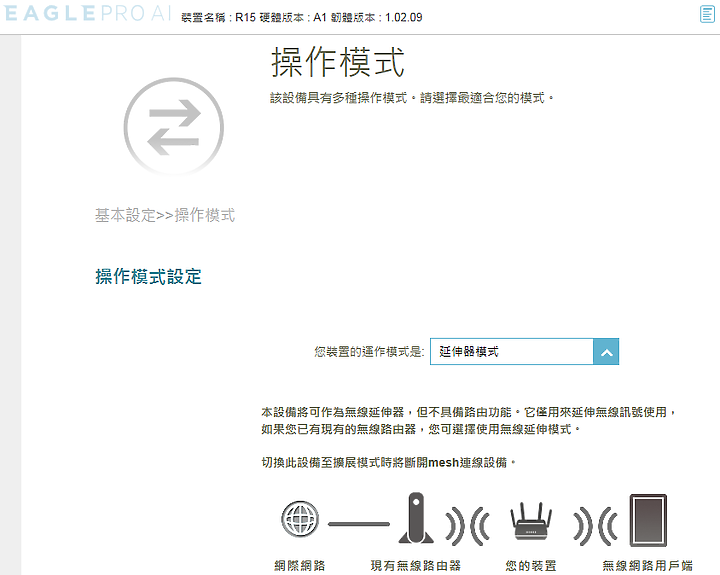Viewport: 720px width, 575px height.
Task: Click the firmware version 1.02.09 text
Action: 404,17
